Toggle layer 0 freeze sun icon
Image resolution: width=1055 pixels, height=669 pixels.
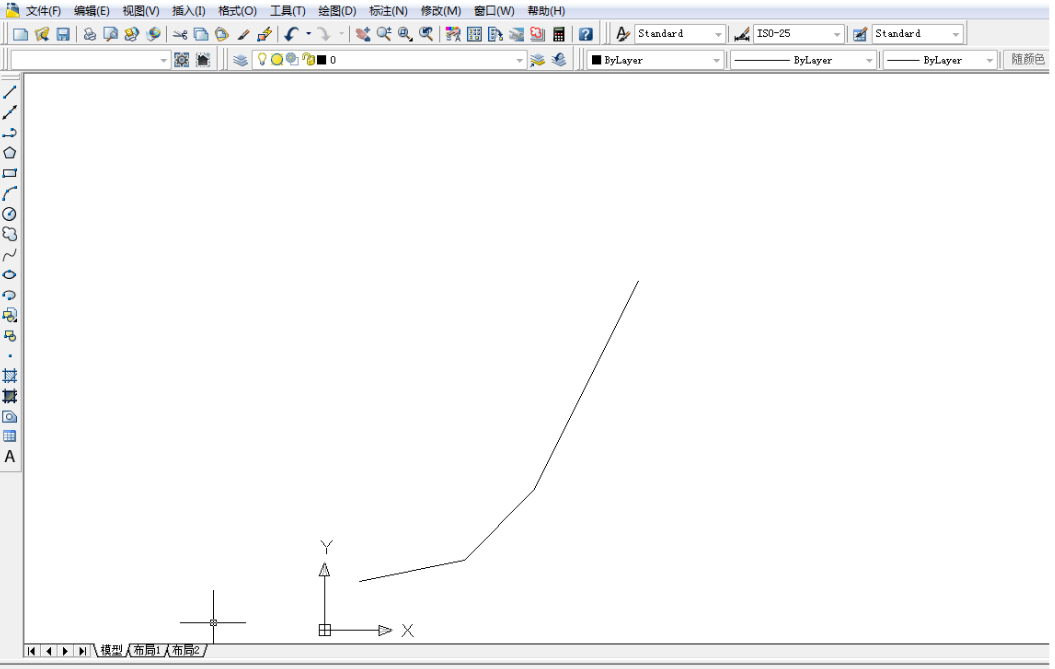(x=277, y=60)
